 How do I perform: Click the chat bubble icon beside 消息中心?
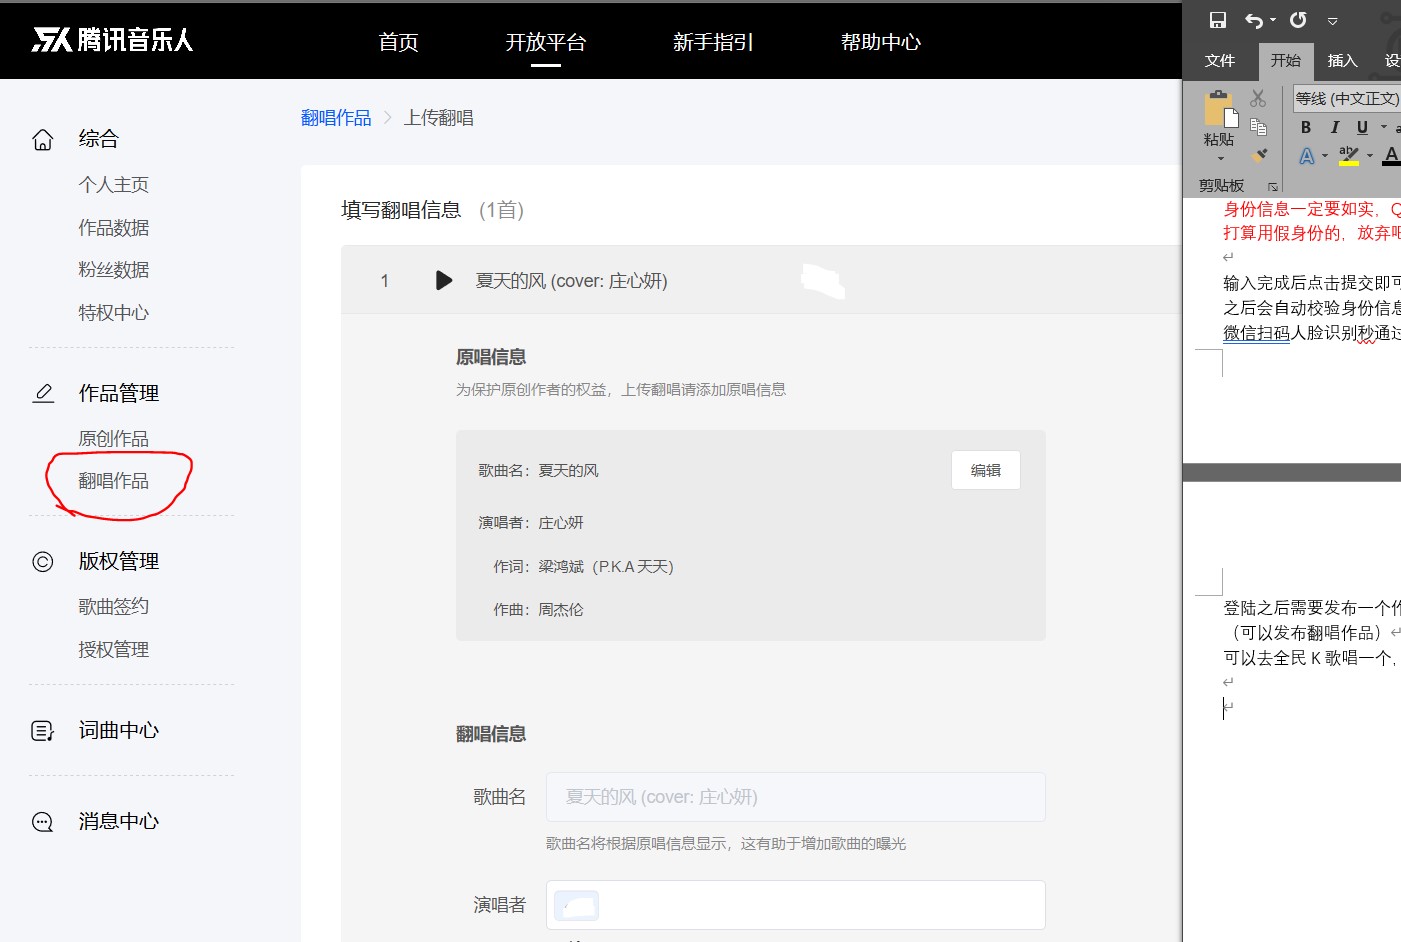click(x=43, y=822)
